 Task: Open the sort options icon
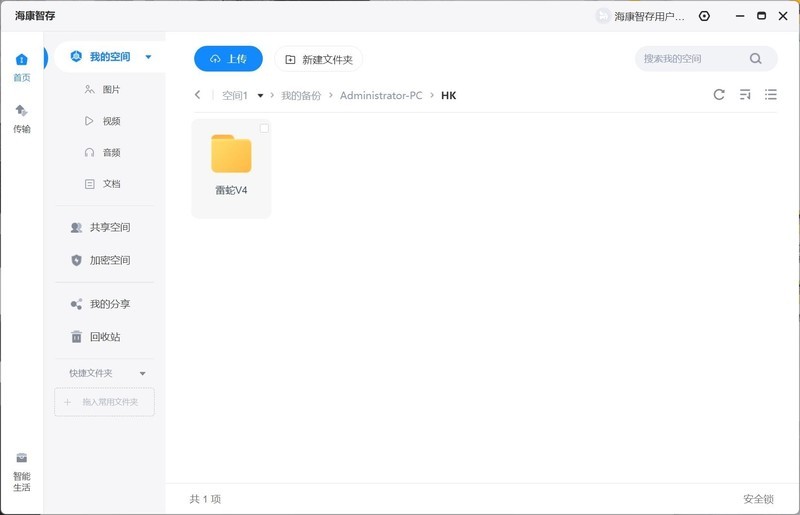click(745, 94)
